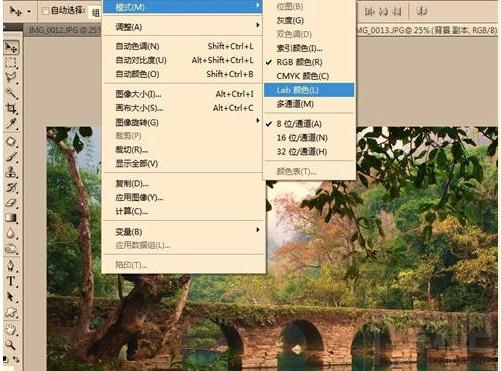501x371 pixels.
Task: Click the auto-align layers icon in options bar
Action: (422, 12)
